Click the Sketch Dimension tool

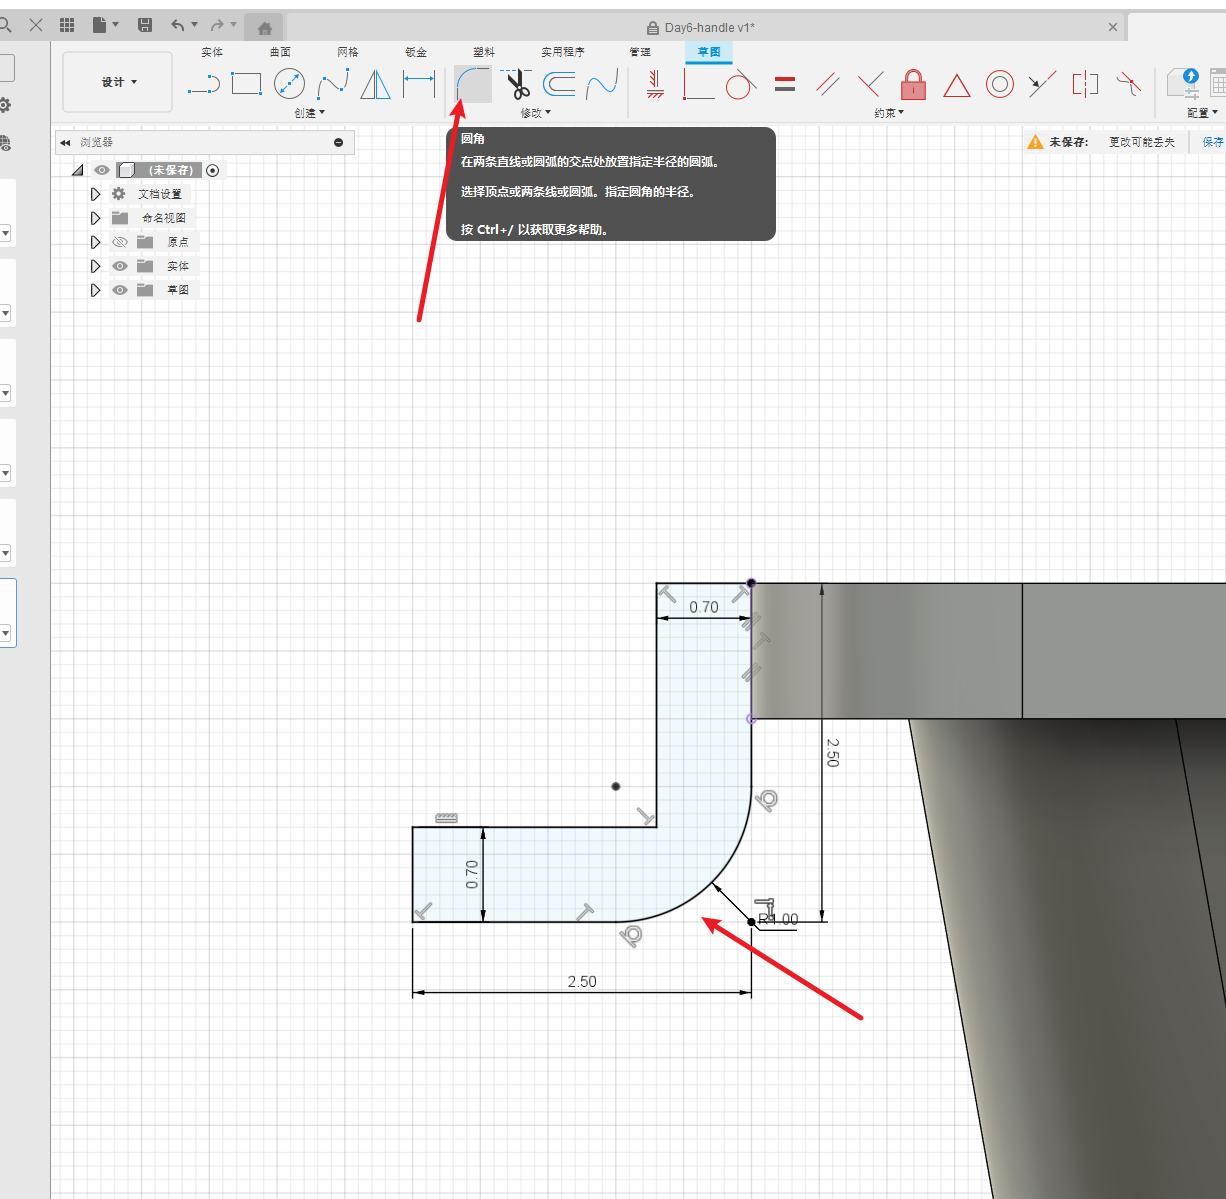pyautogui.click(x=418, y=84)
